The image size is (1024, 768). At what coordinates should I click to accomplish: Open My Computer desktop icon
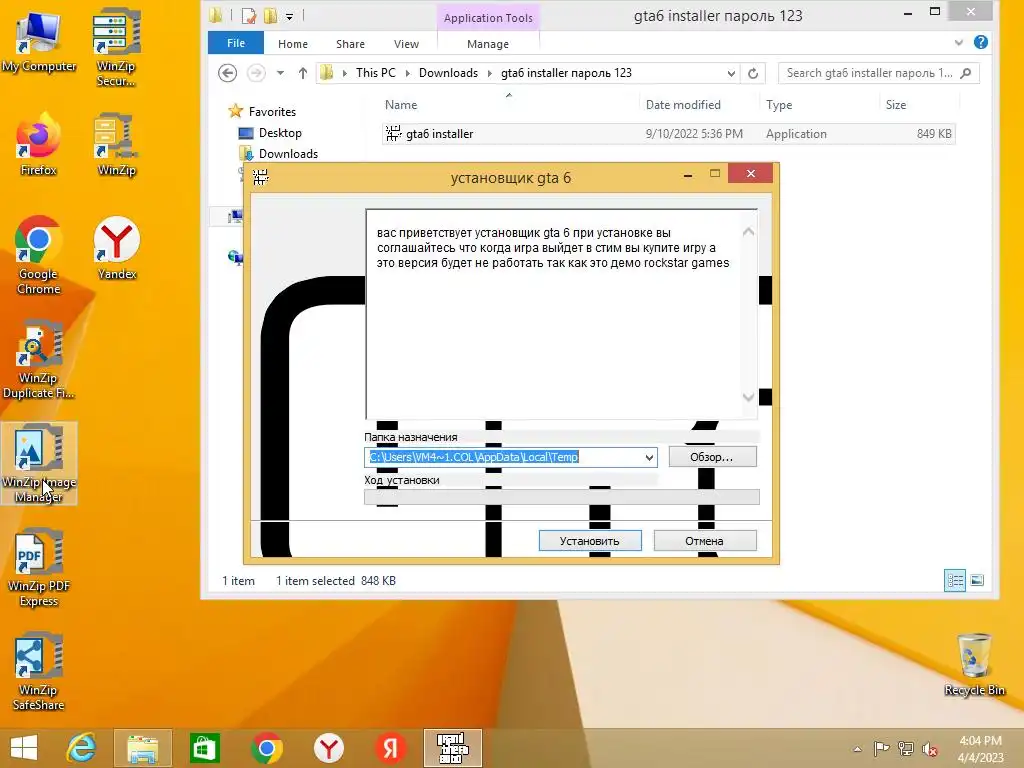39,40
